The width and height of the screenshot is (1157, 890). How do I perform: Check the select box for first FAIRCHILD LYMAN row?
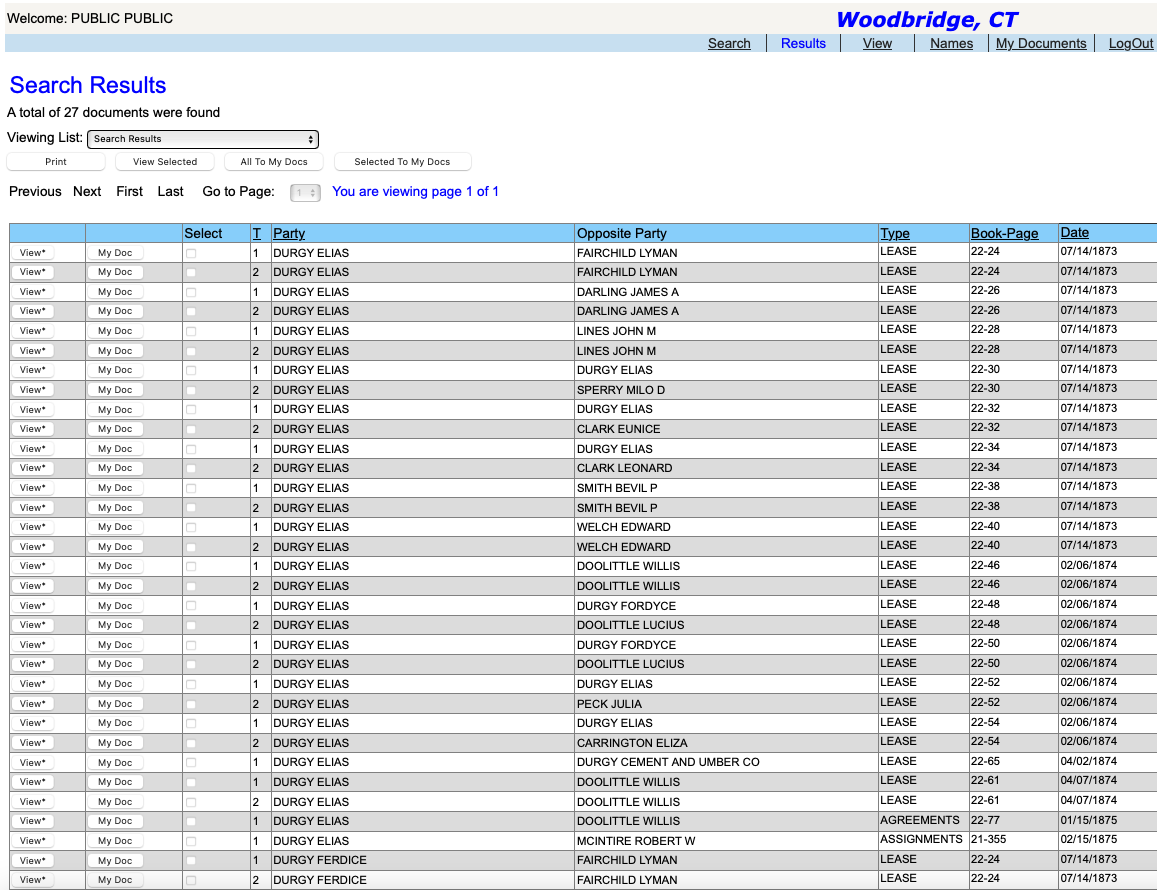pyautogui.click(x=191, y=253)
